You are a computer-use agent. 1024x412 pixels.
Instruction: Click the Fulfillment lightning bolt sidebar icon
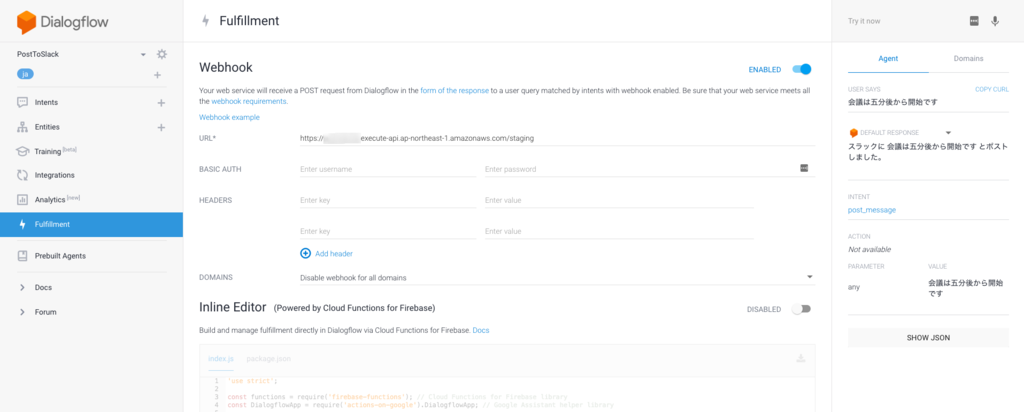pyautogui.click(x=22, y=224)
